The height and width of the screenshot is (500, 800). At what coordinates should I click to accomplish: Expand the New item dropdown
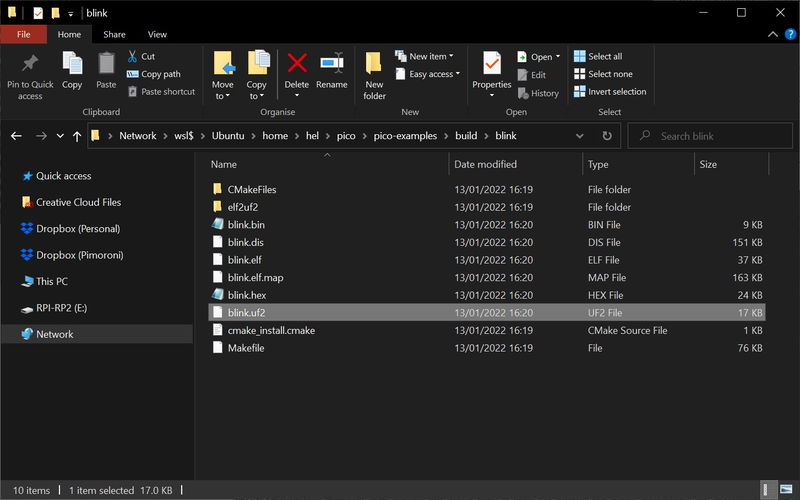pyautogui.click(x=430, y=57)
